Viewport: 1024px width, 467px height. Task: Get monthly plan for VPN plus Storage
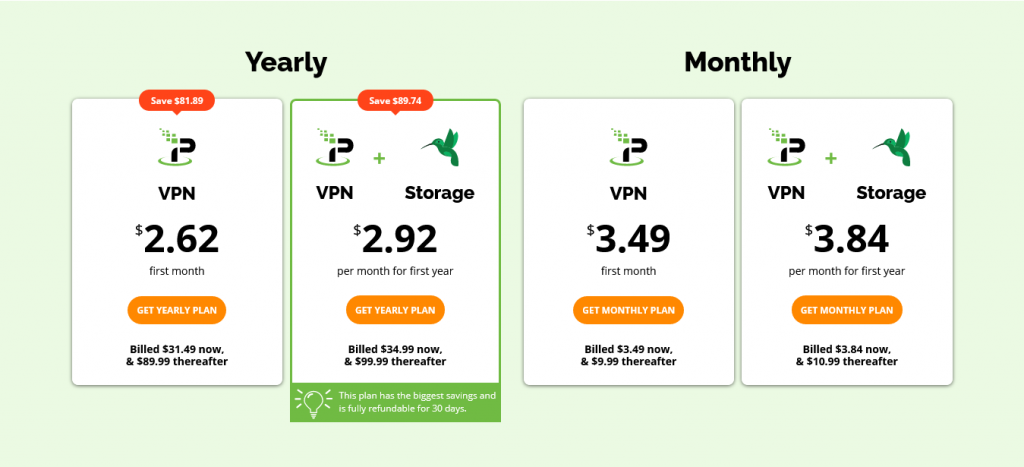pos(847,310)
